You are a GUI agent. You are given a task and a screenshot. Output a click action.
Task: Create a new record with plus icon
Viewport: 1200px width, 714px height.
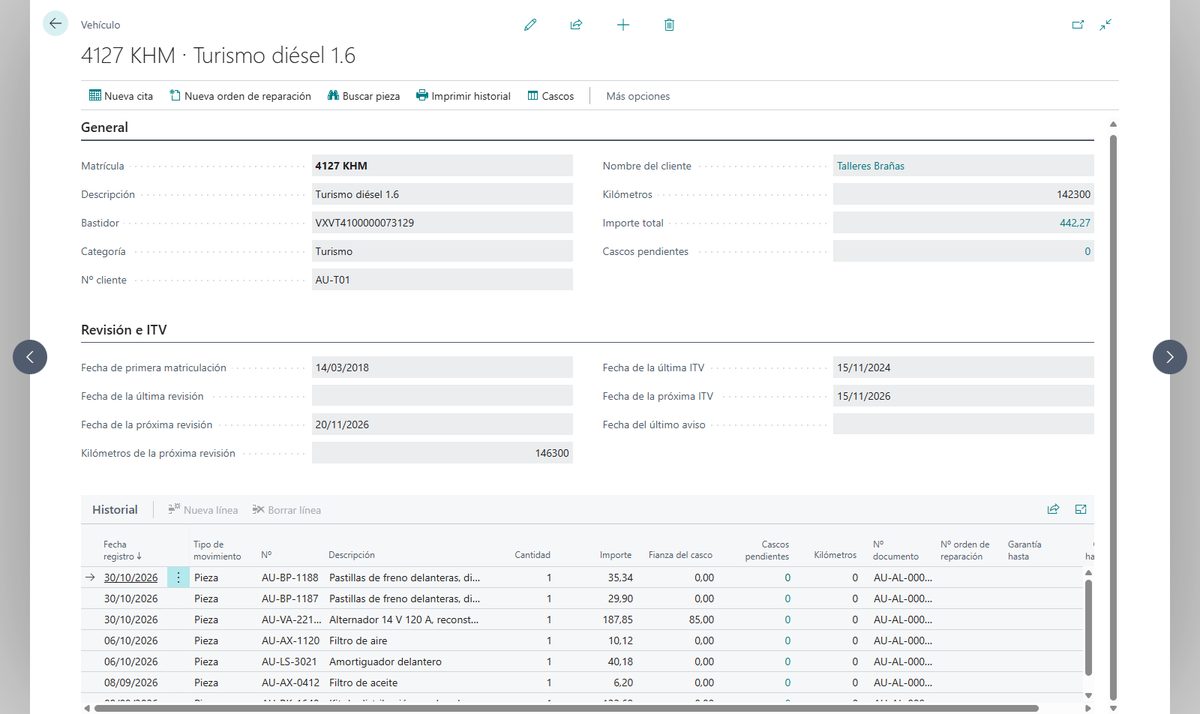coord(623,24)
